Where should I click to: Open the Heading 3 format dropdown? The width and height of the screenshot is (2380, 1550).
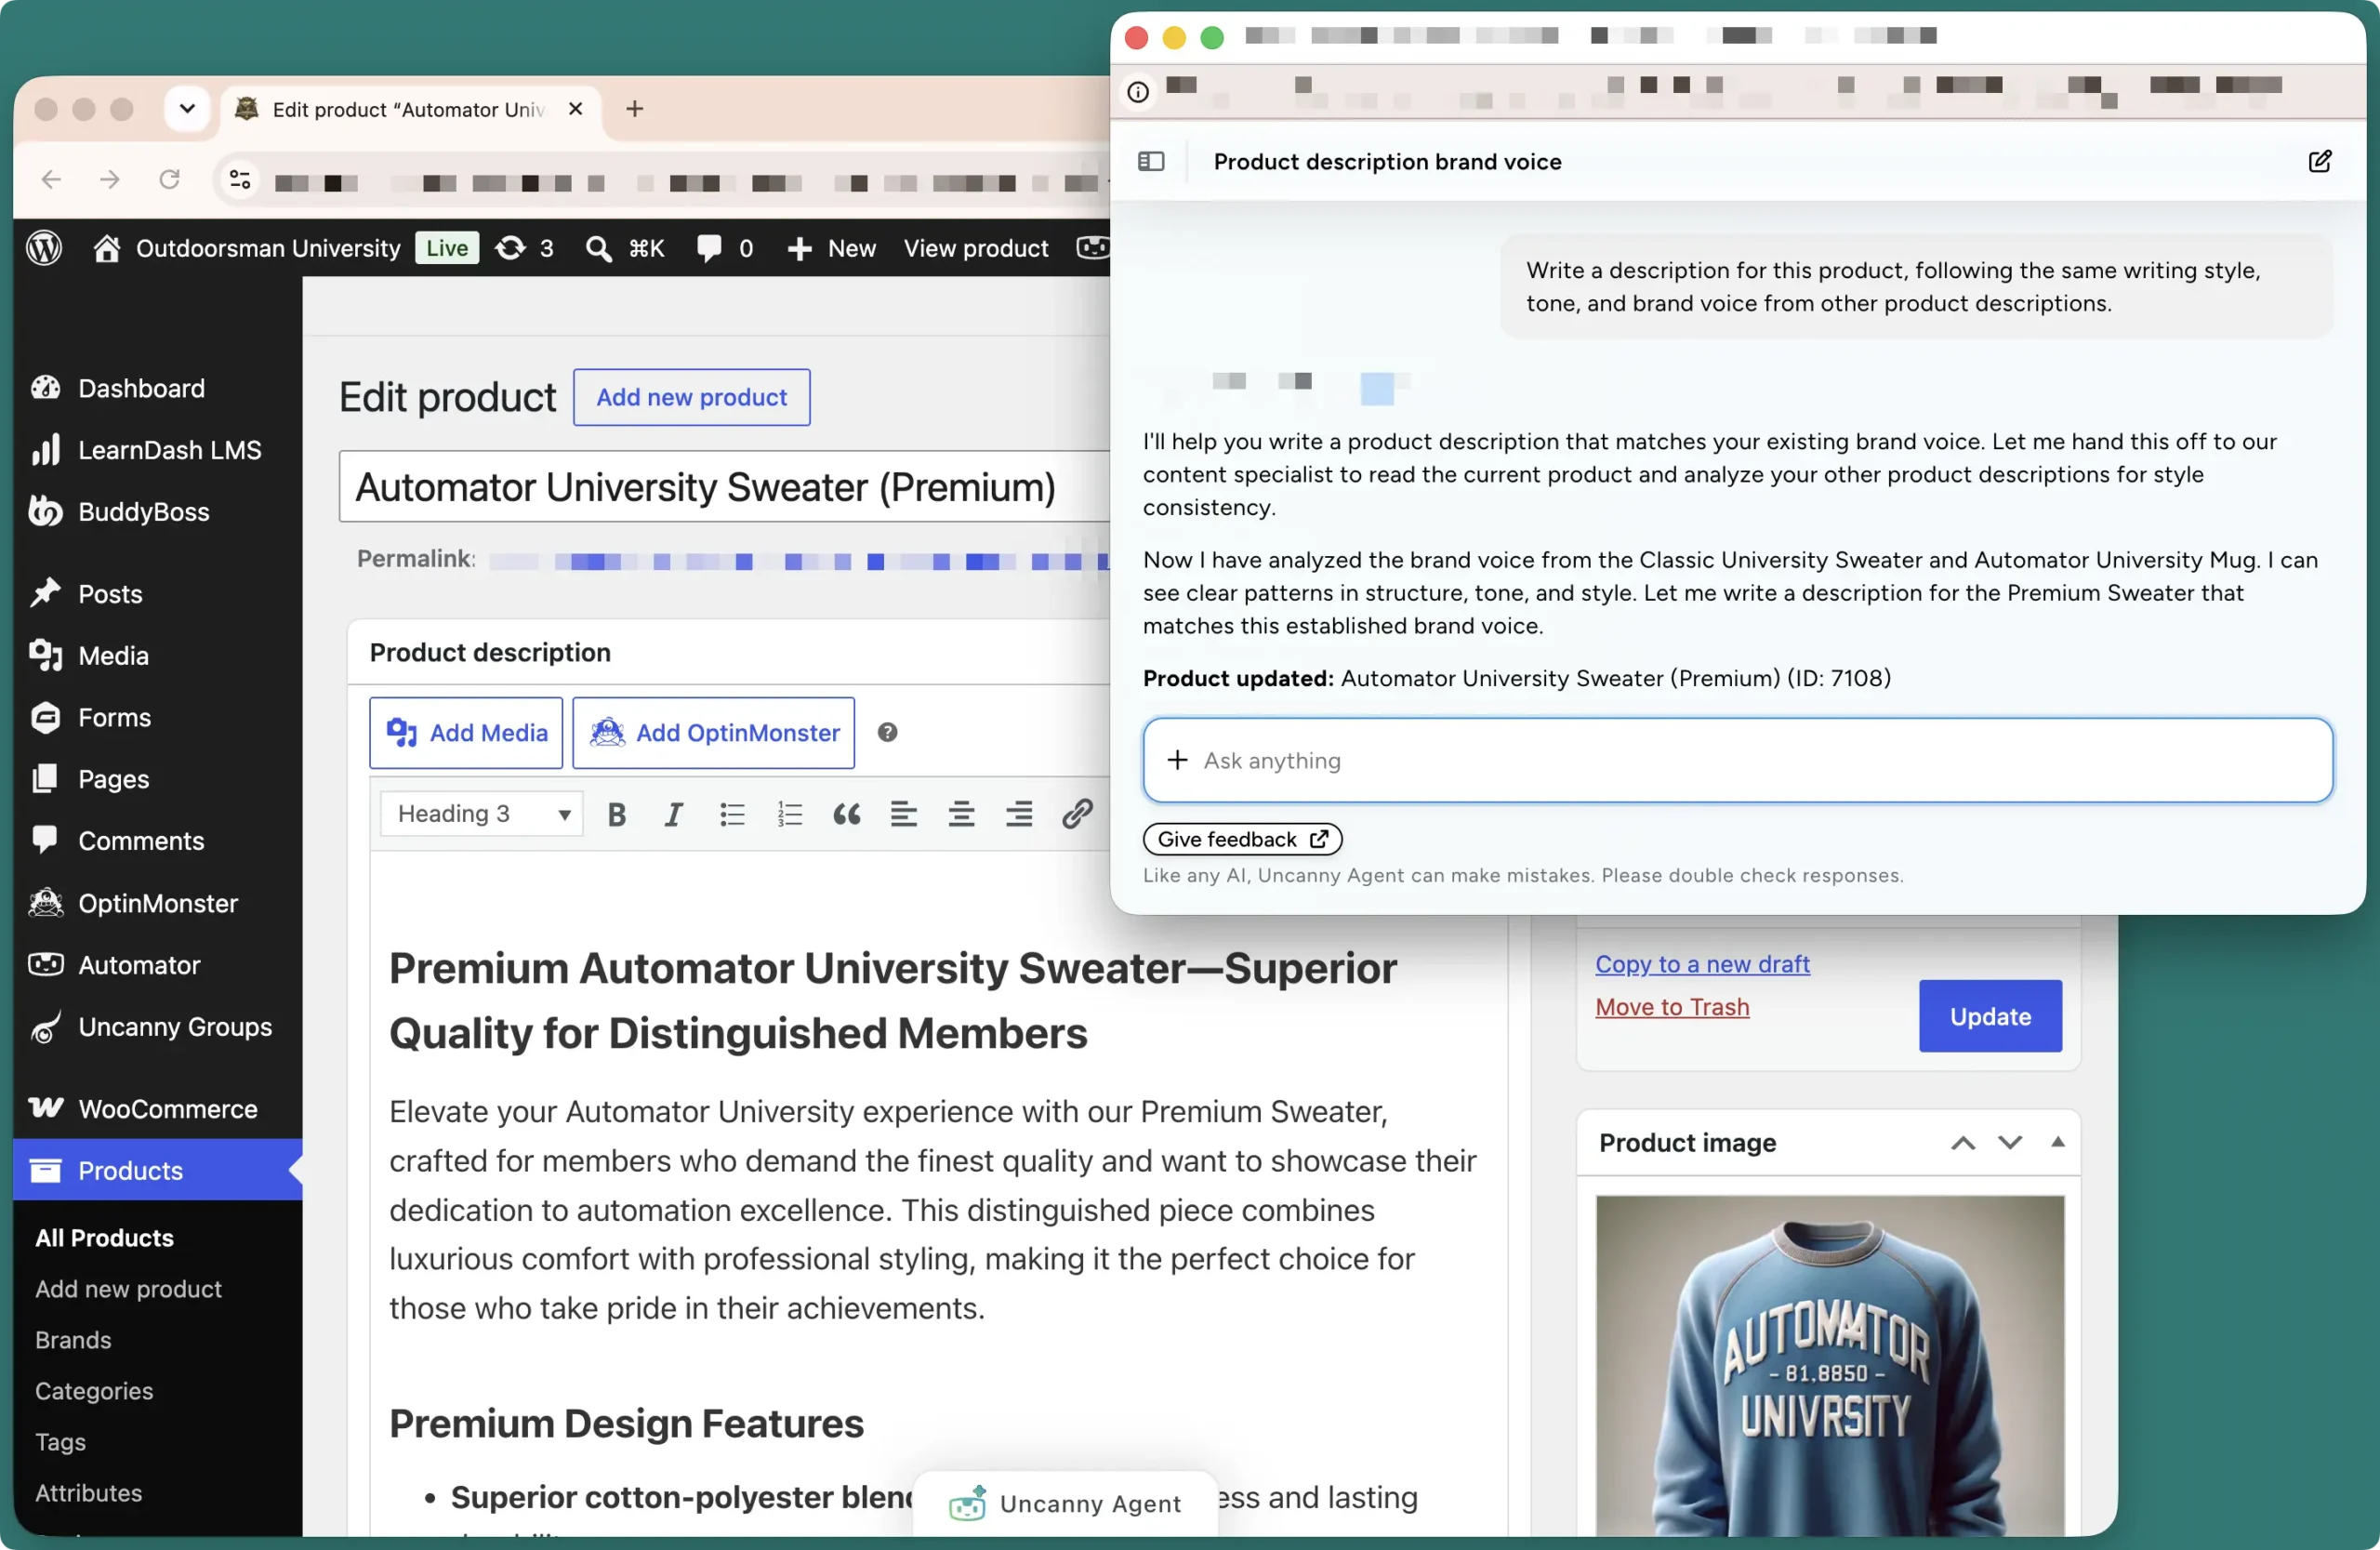tap(481, 814)
